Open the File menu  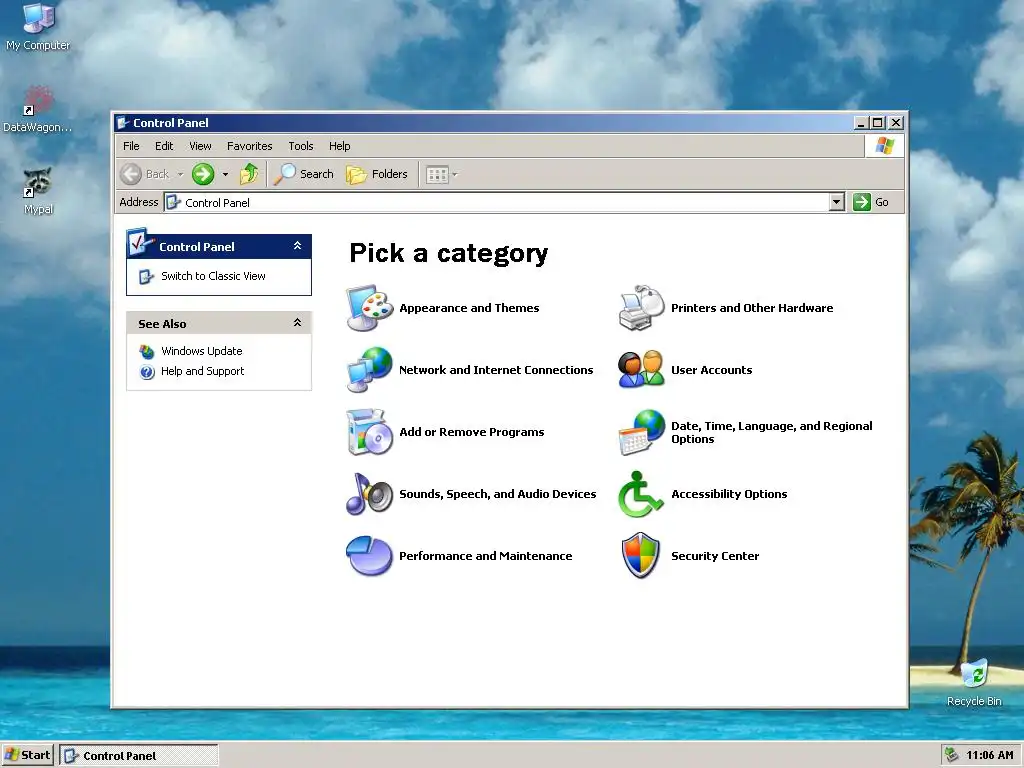click(131, 146)
